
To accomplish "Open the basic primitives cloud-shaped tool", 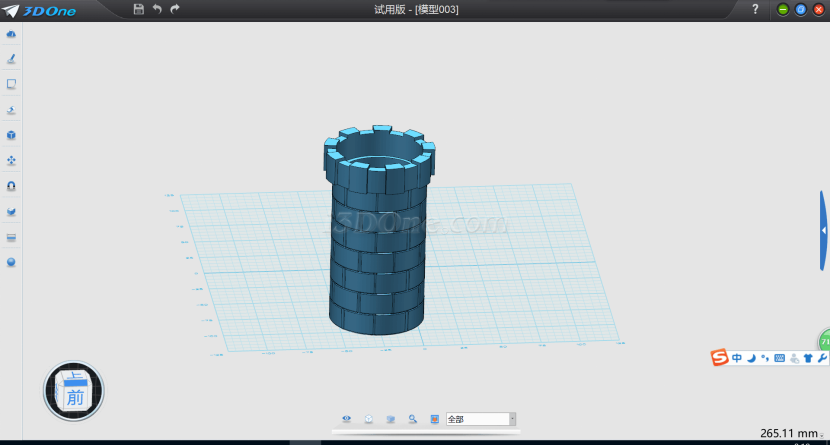I will 11,34.
